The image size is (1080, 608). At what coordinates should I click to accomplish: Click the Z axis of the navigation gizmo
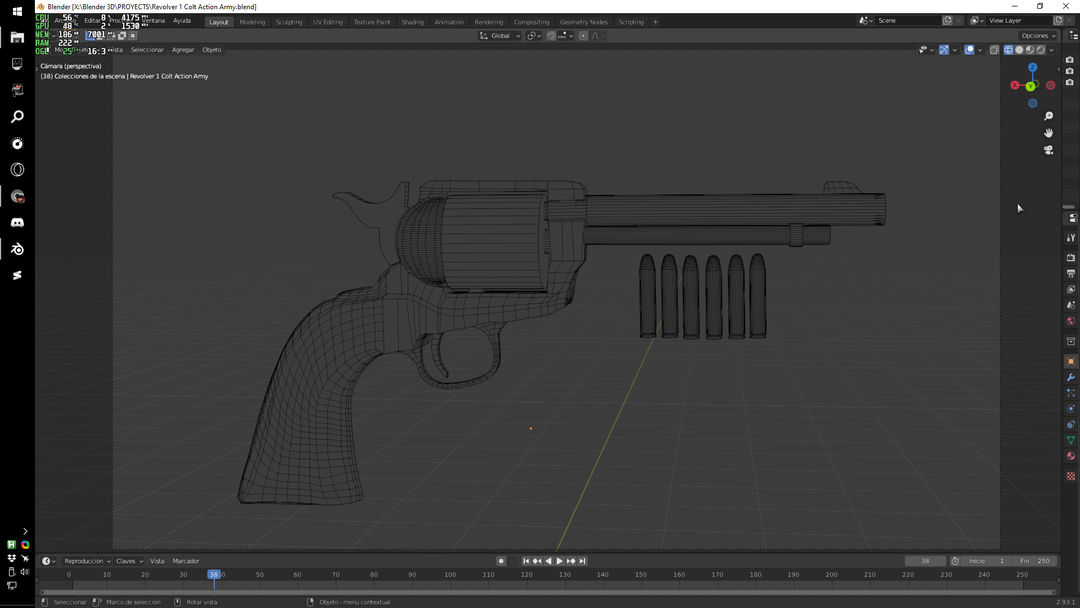(1033, 67)
